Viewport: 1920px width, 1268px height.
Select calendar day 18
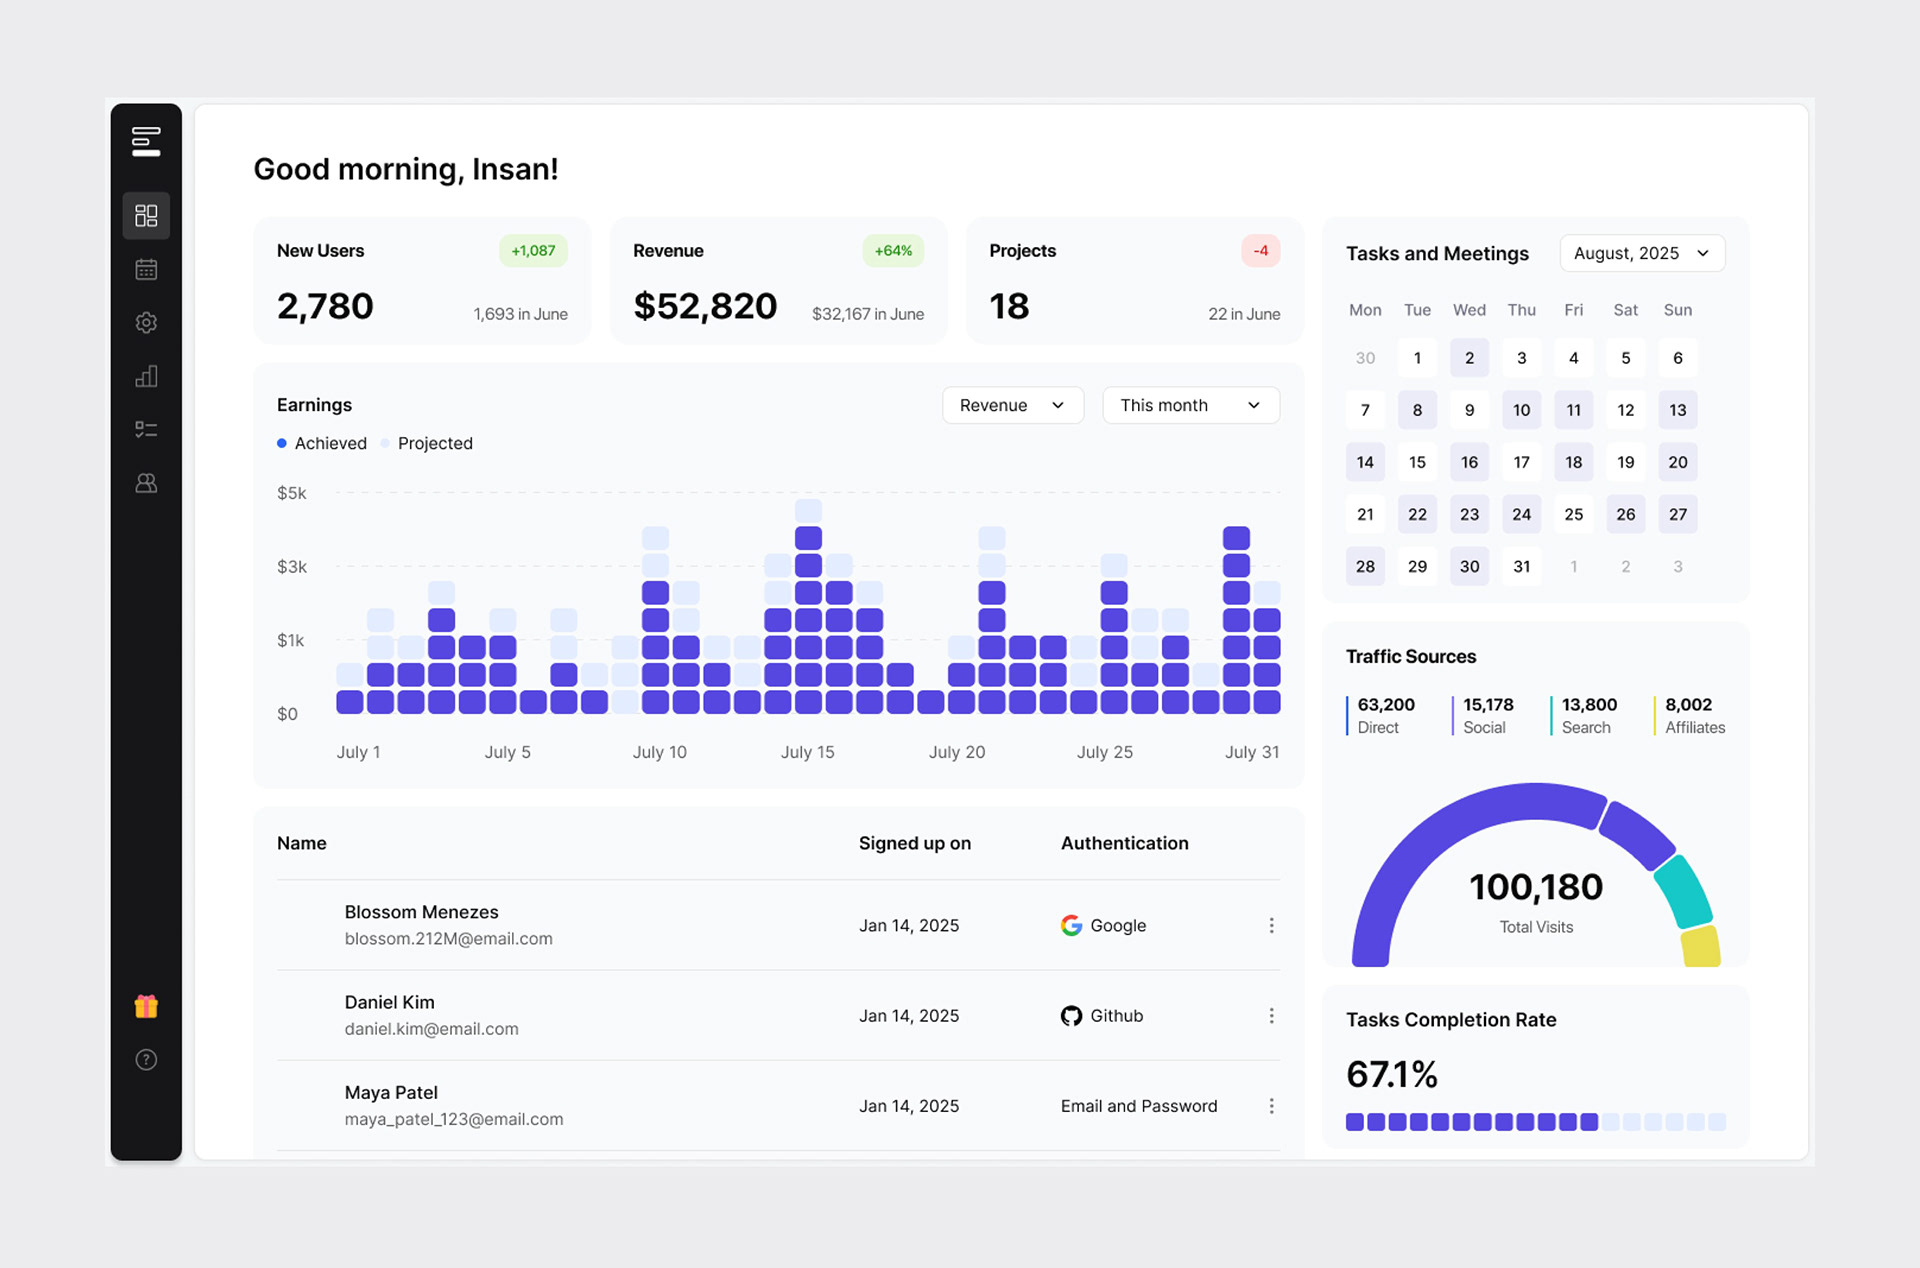click(1573, 462)
